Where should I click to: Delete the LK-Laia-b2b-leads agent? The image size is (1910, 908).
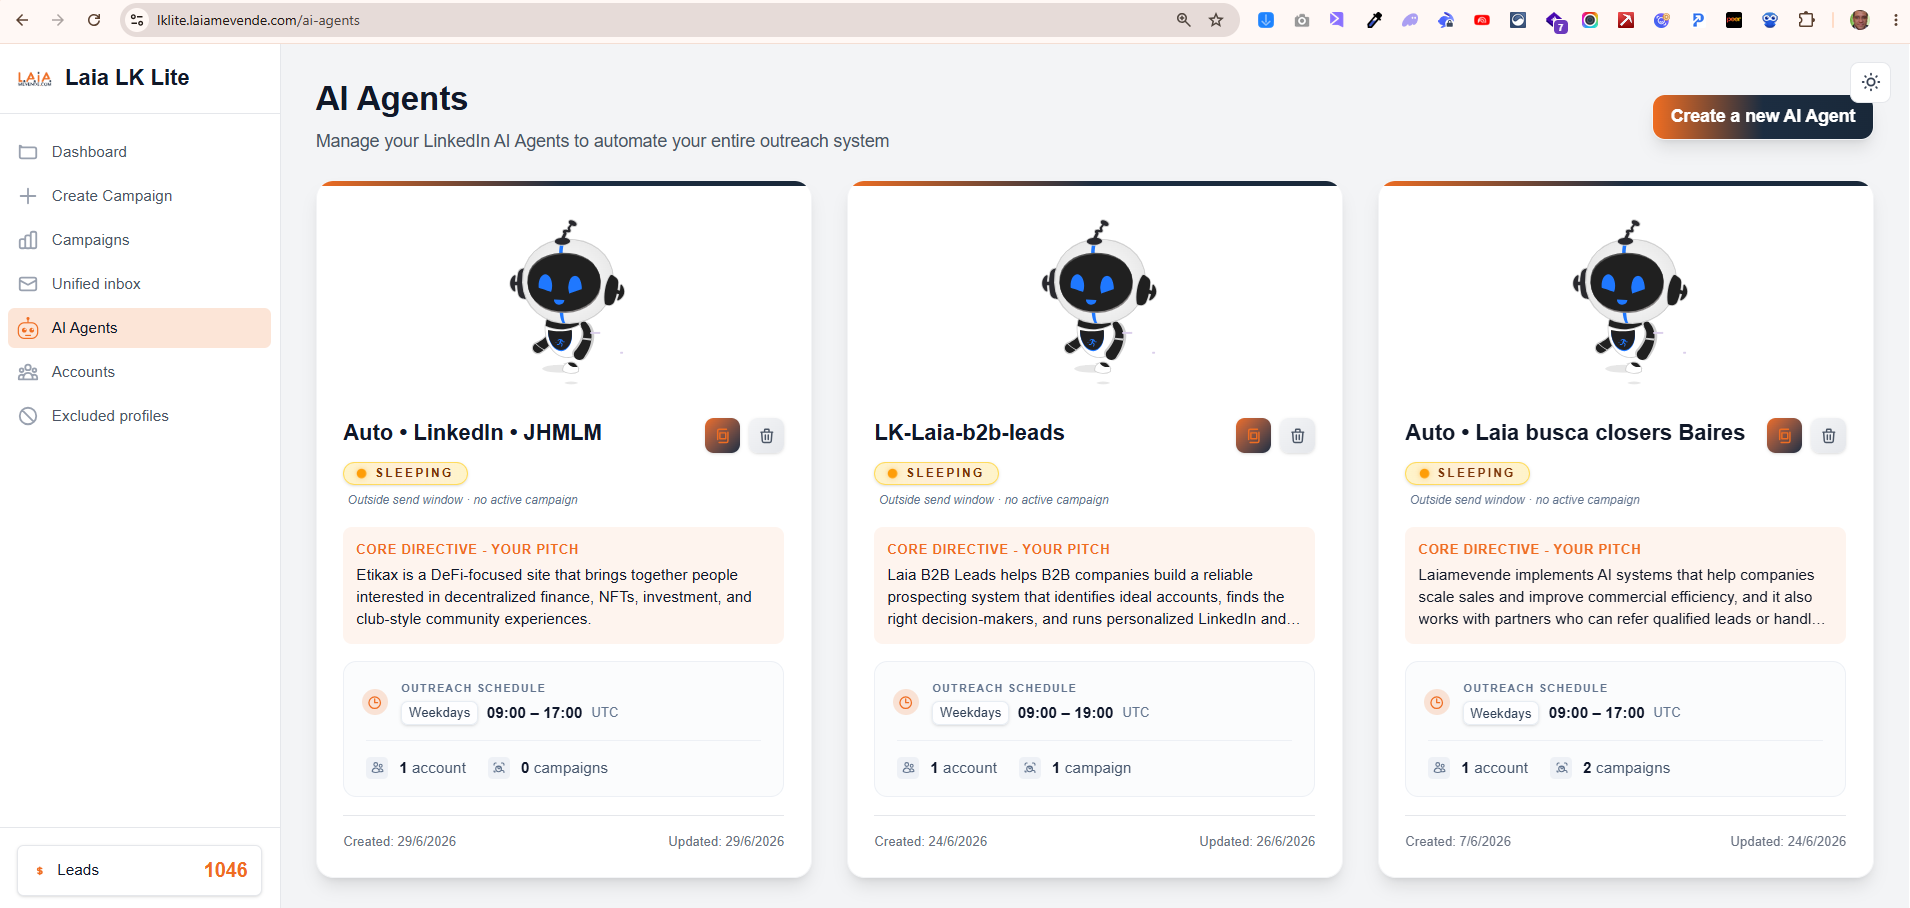coord(1297,436)
